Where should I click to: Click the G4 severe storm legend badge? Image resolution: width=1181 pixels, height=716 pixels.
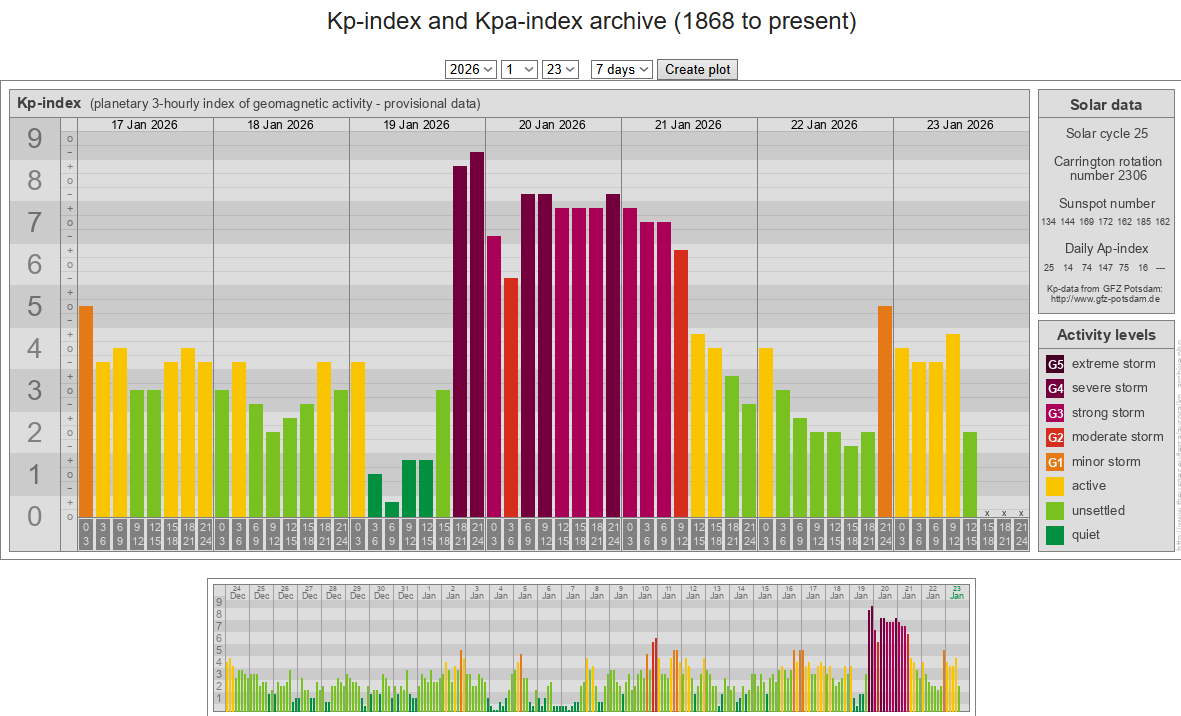pos(1055,388)
